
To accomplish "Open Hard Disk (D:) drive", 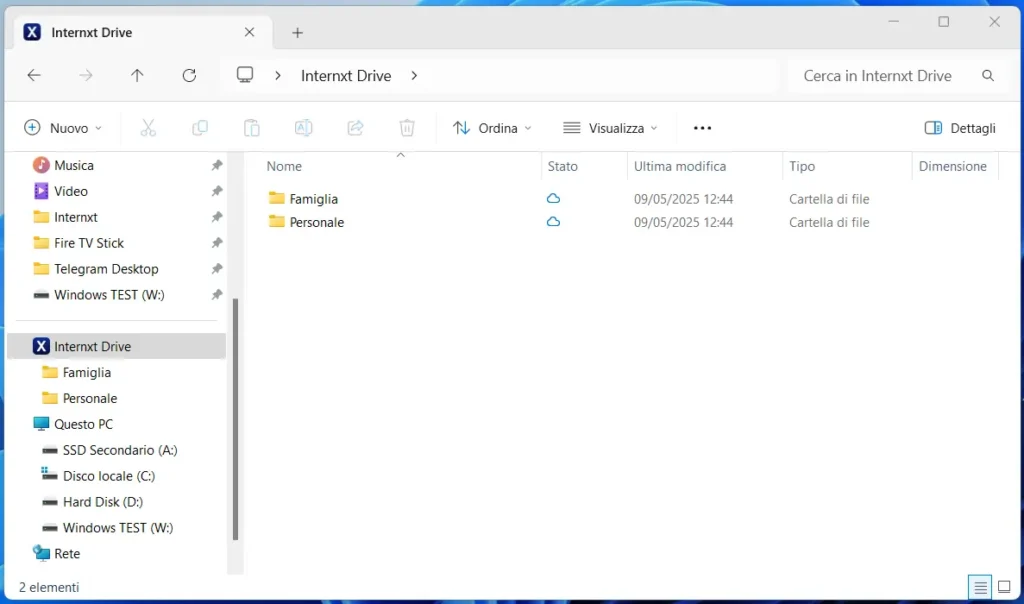I will pos(103,501).
